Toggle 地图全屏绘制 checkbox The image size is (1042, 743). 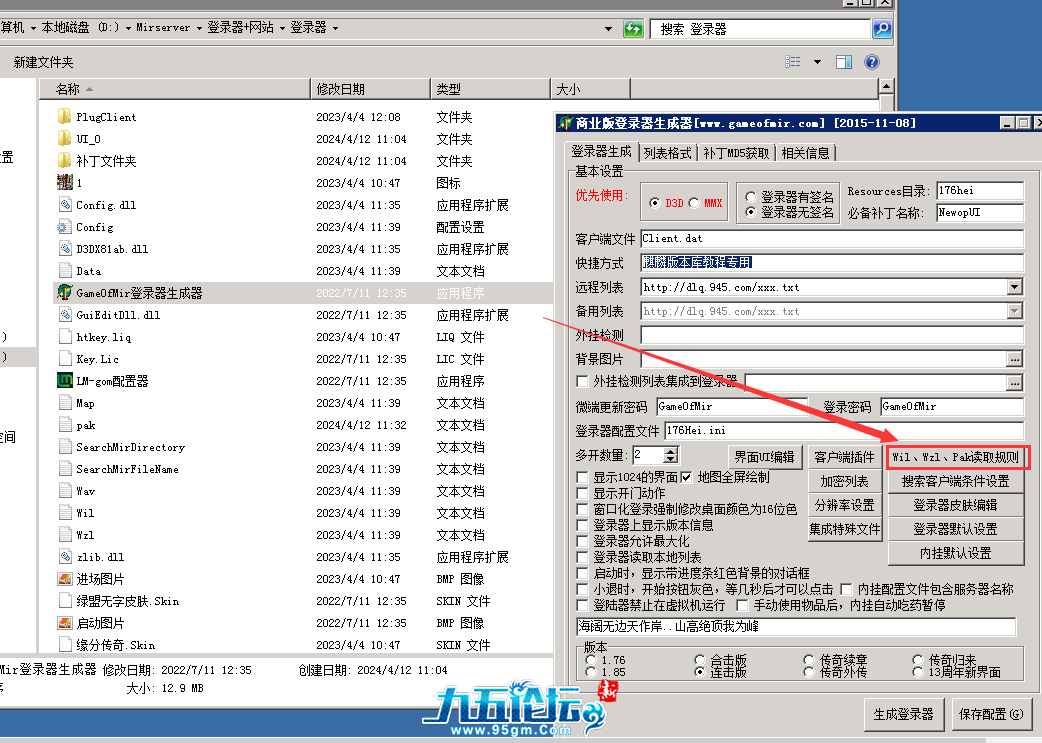[686, 477]
